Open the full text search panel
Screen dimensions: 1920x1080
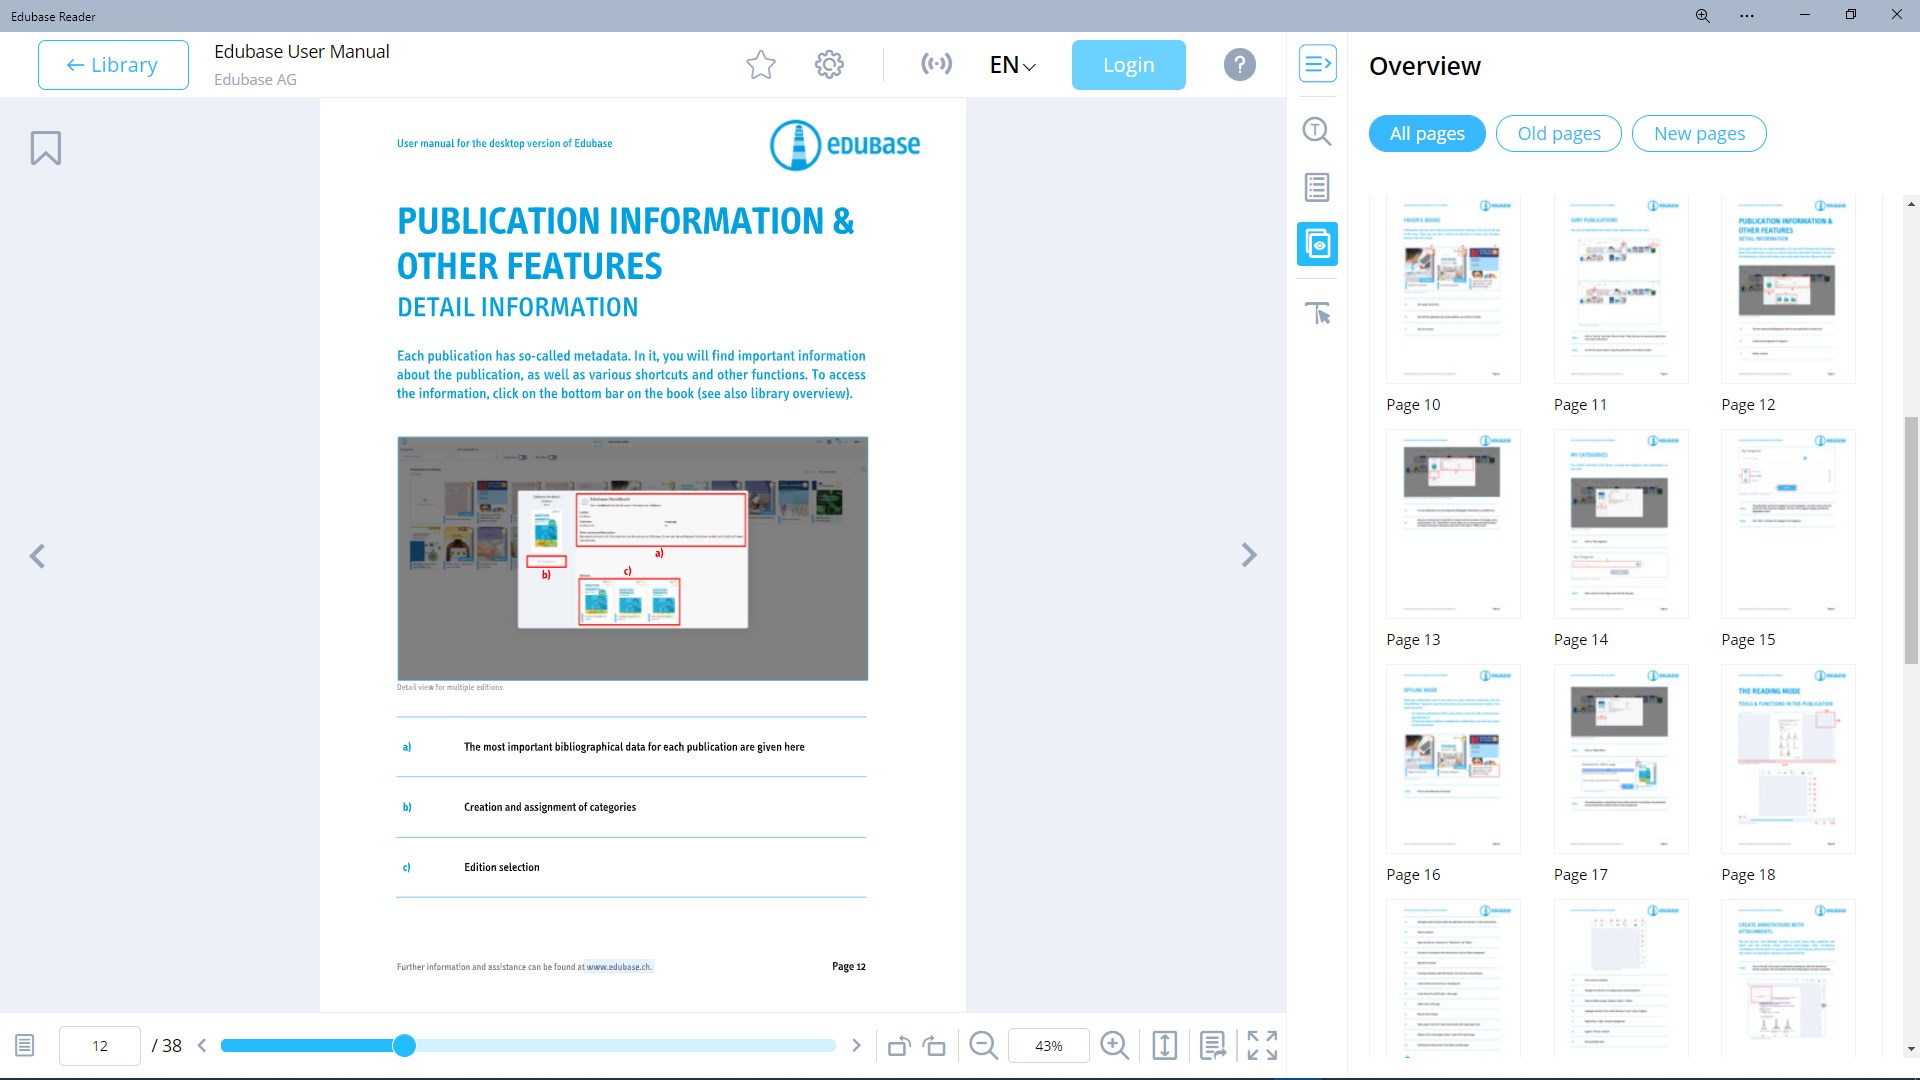(x=1317, y=131)
